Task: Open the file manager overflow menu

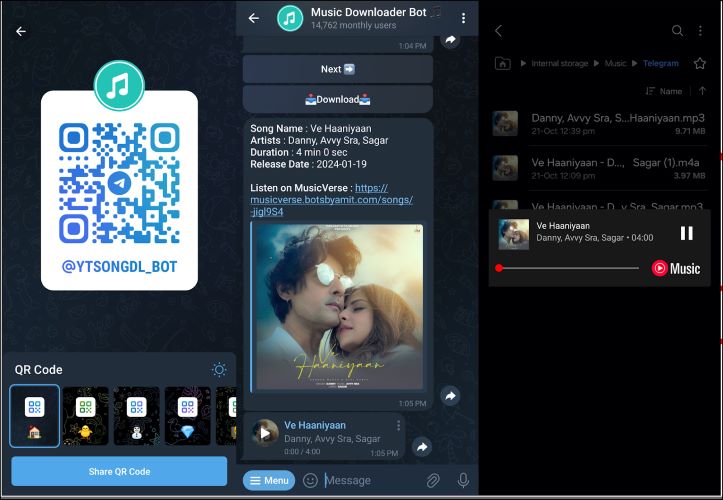Action: point(700,31)
